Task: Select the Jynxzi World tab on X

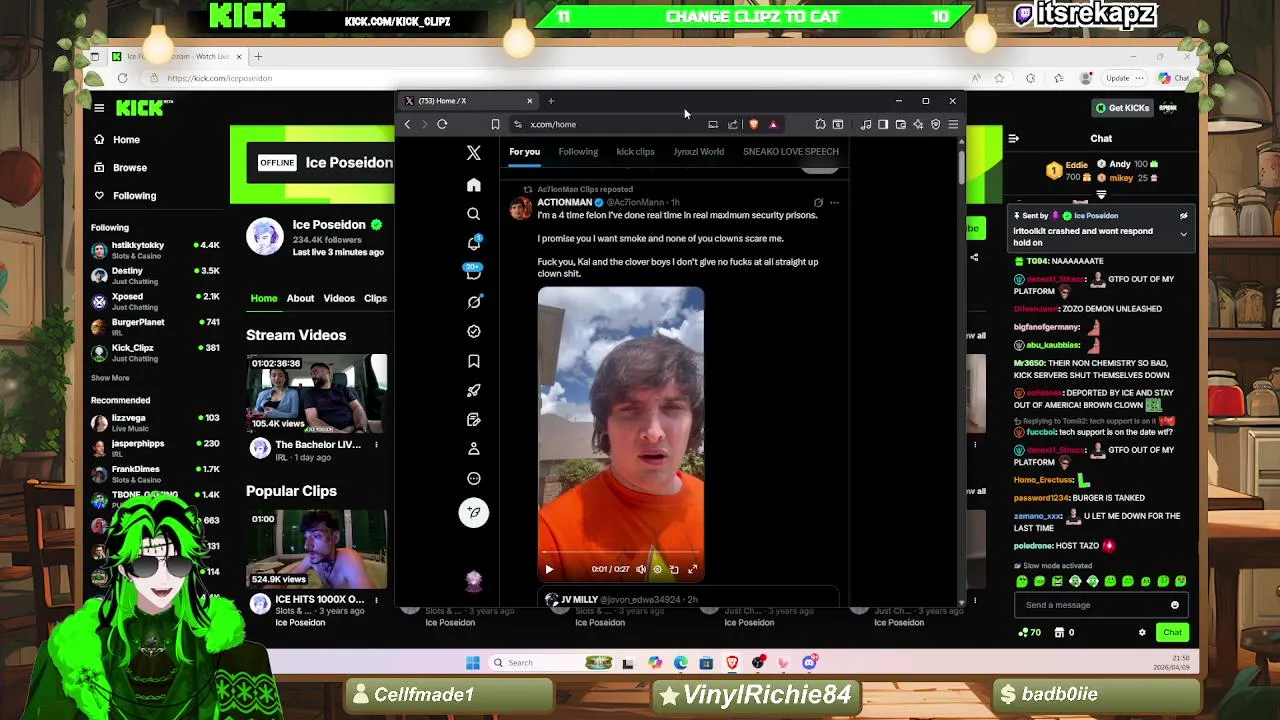Action: [698, 152]
